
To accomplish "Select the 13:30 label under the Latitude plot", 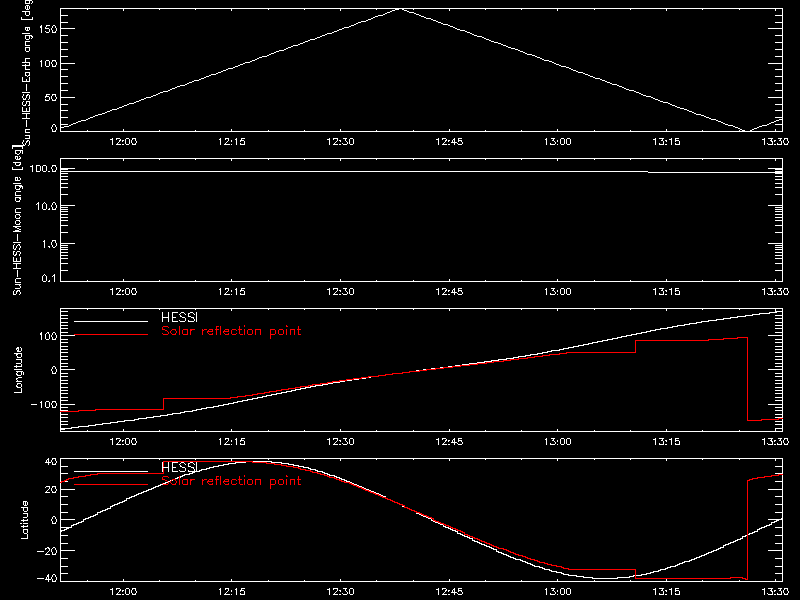I will [775, 591].
